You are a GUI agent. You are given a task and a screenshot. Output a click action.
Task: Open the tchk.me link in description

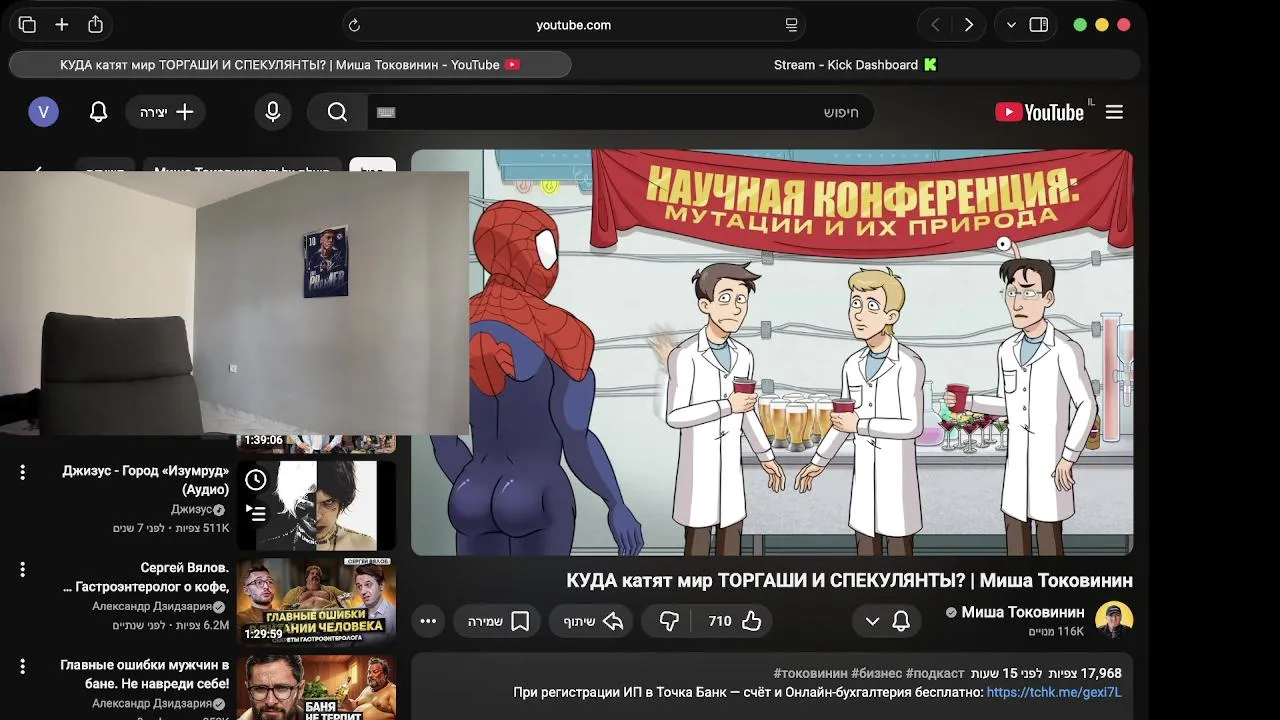[1054, 692]
